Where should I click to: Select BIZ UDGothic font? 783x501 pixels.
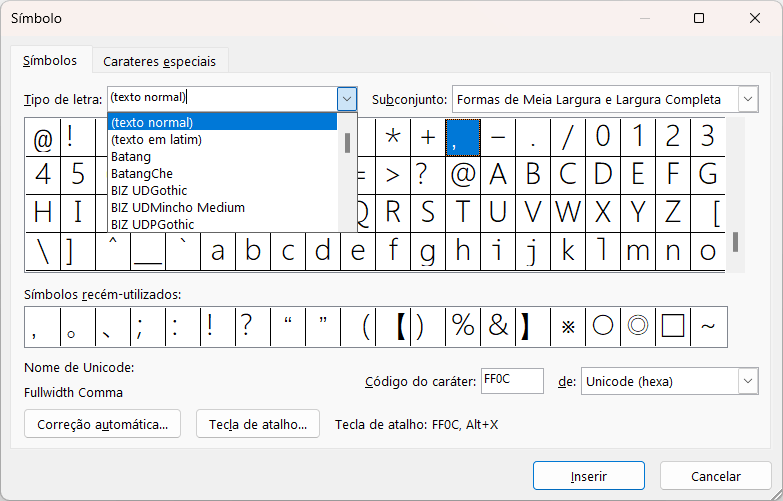click(222, 190)
